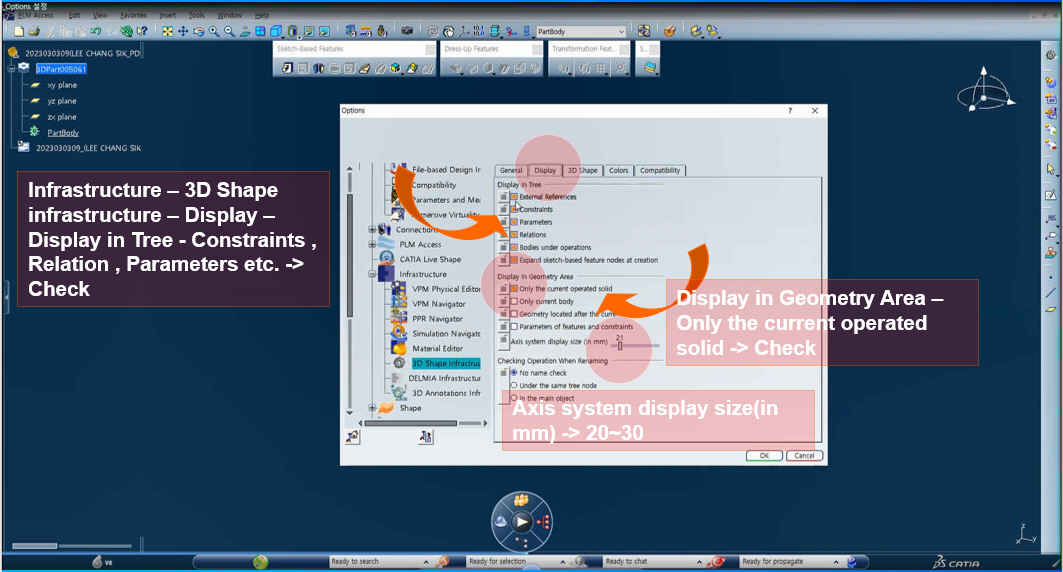Viewport: 1063px width, 572px height.
Task: Select PPR Navigator in options tree
Action: (x=437, y=319)
